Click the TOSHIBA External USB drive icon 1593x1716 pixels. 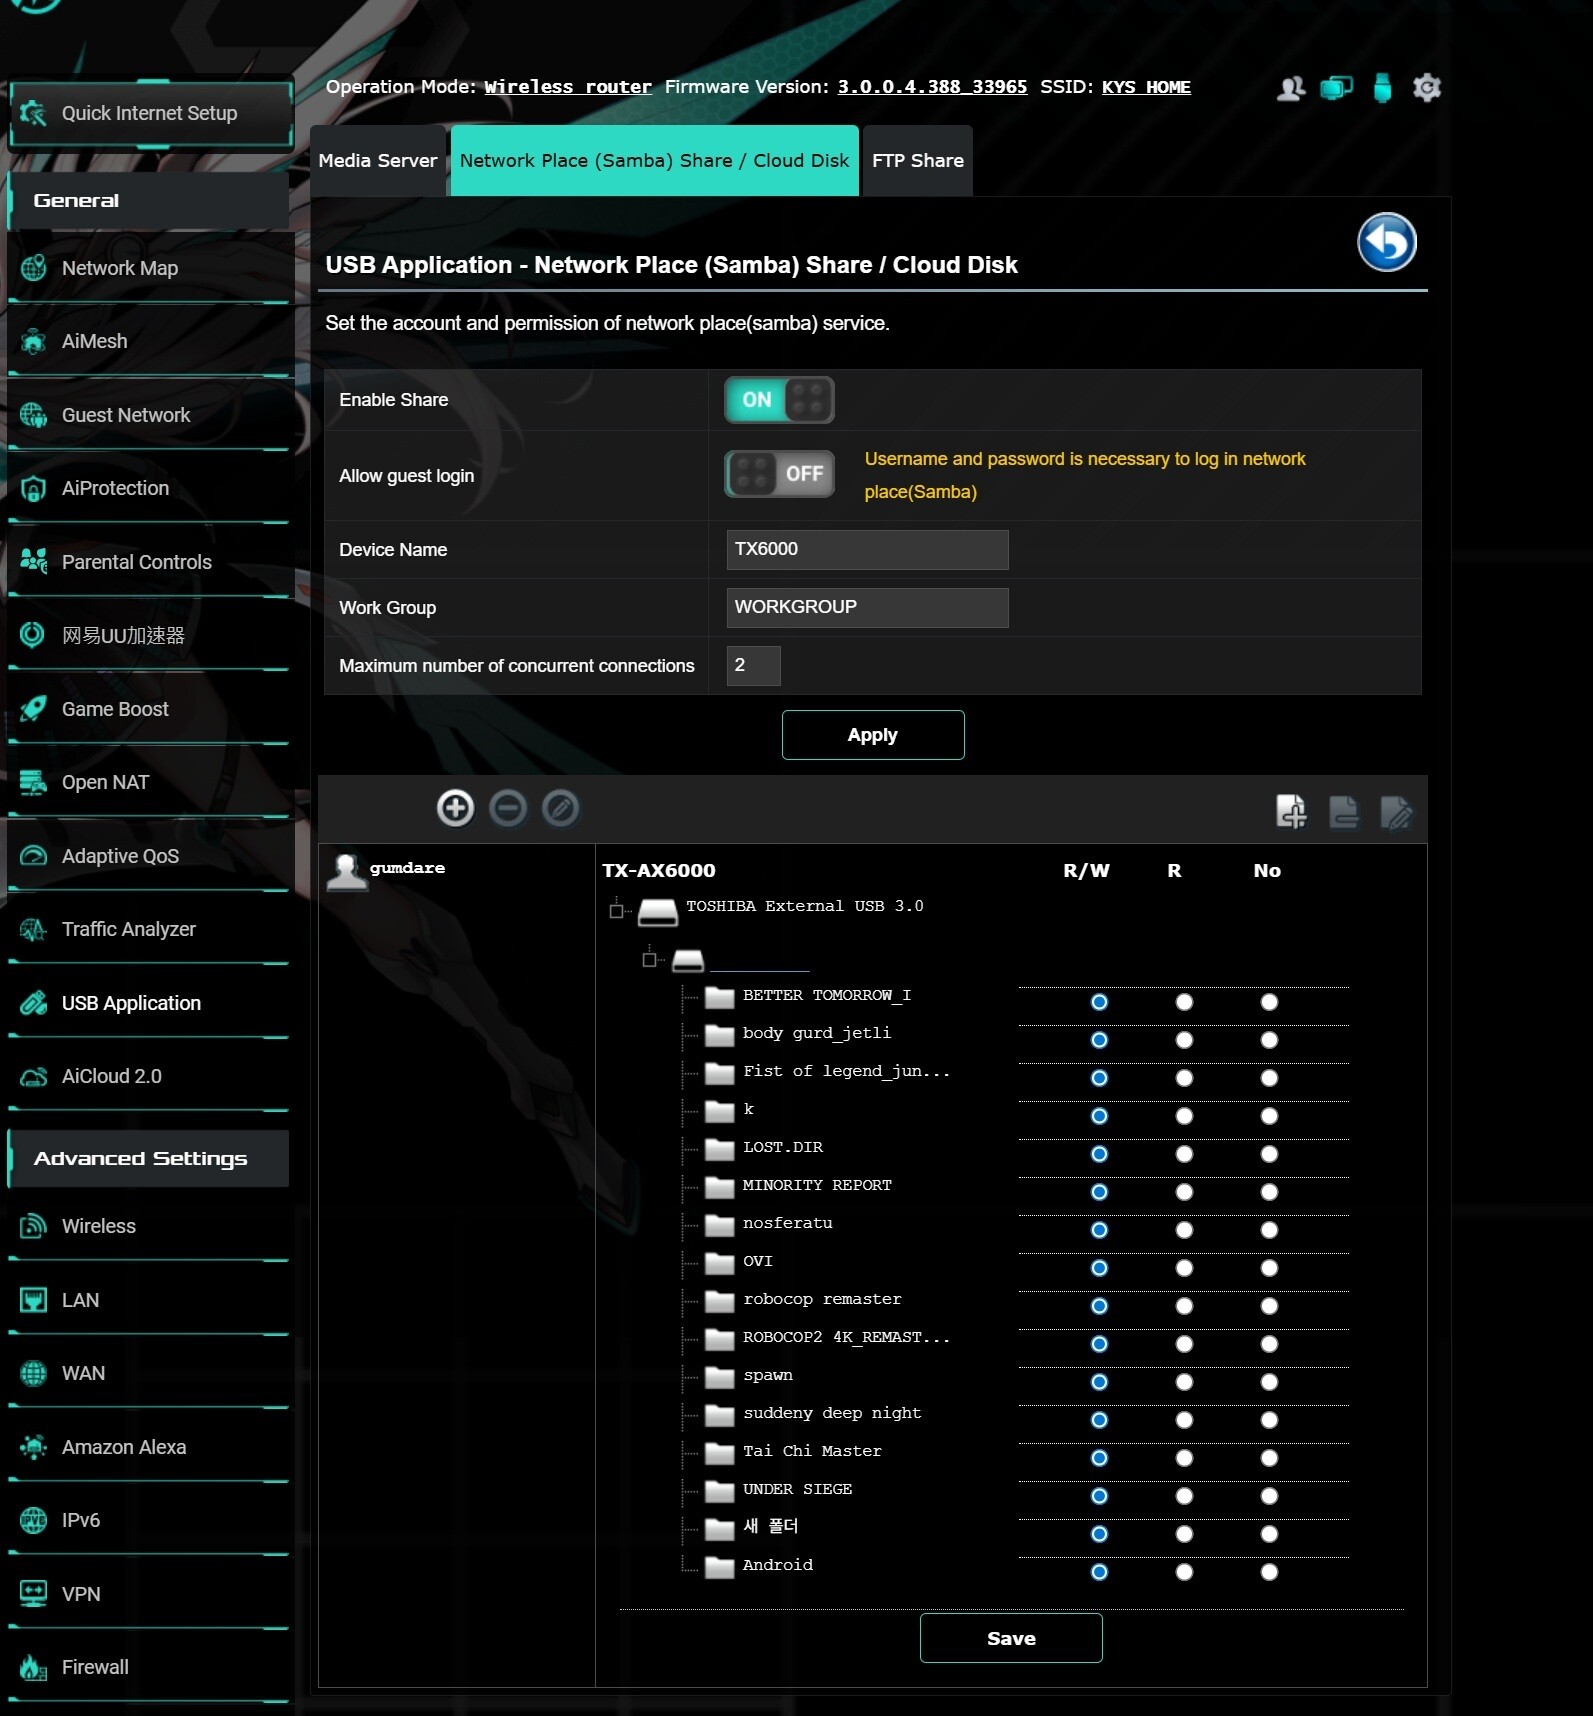tap(658, 911)
